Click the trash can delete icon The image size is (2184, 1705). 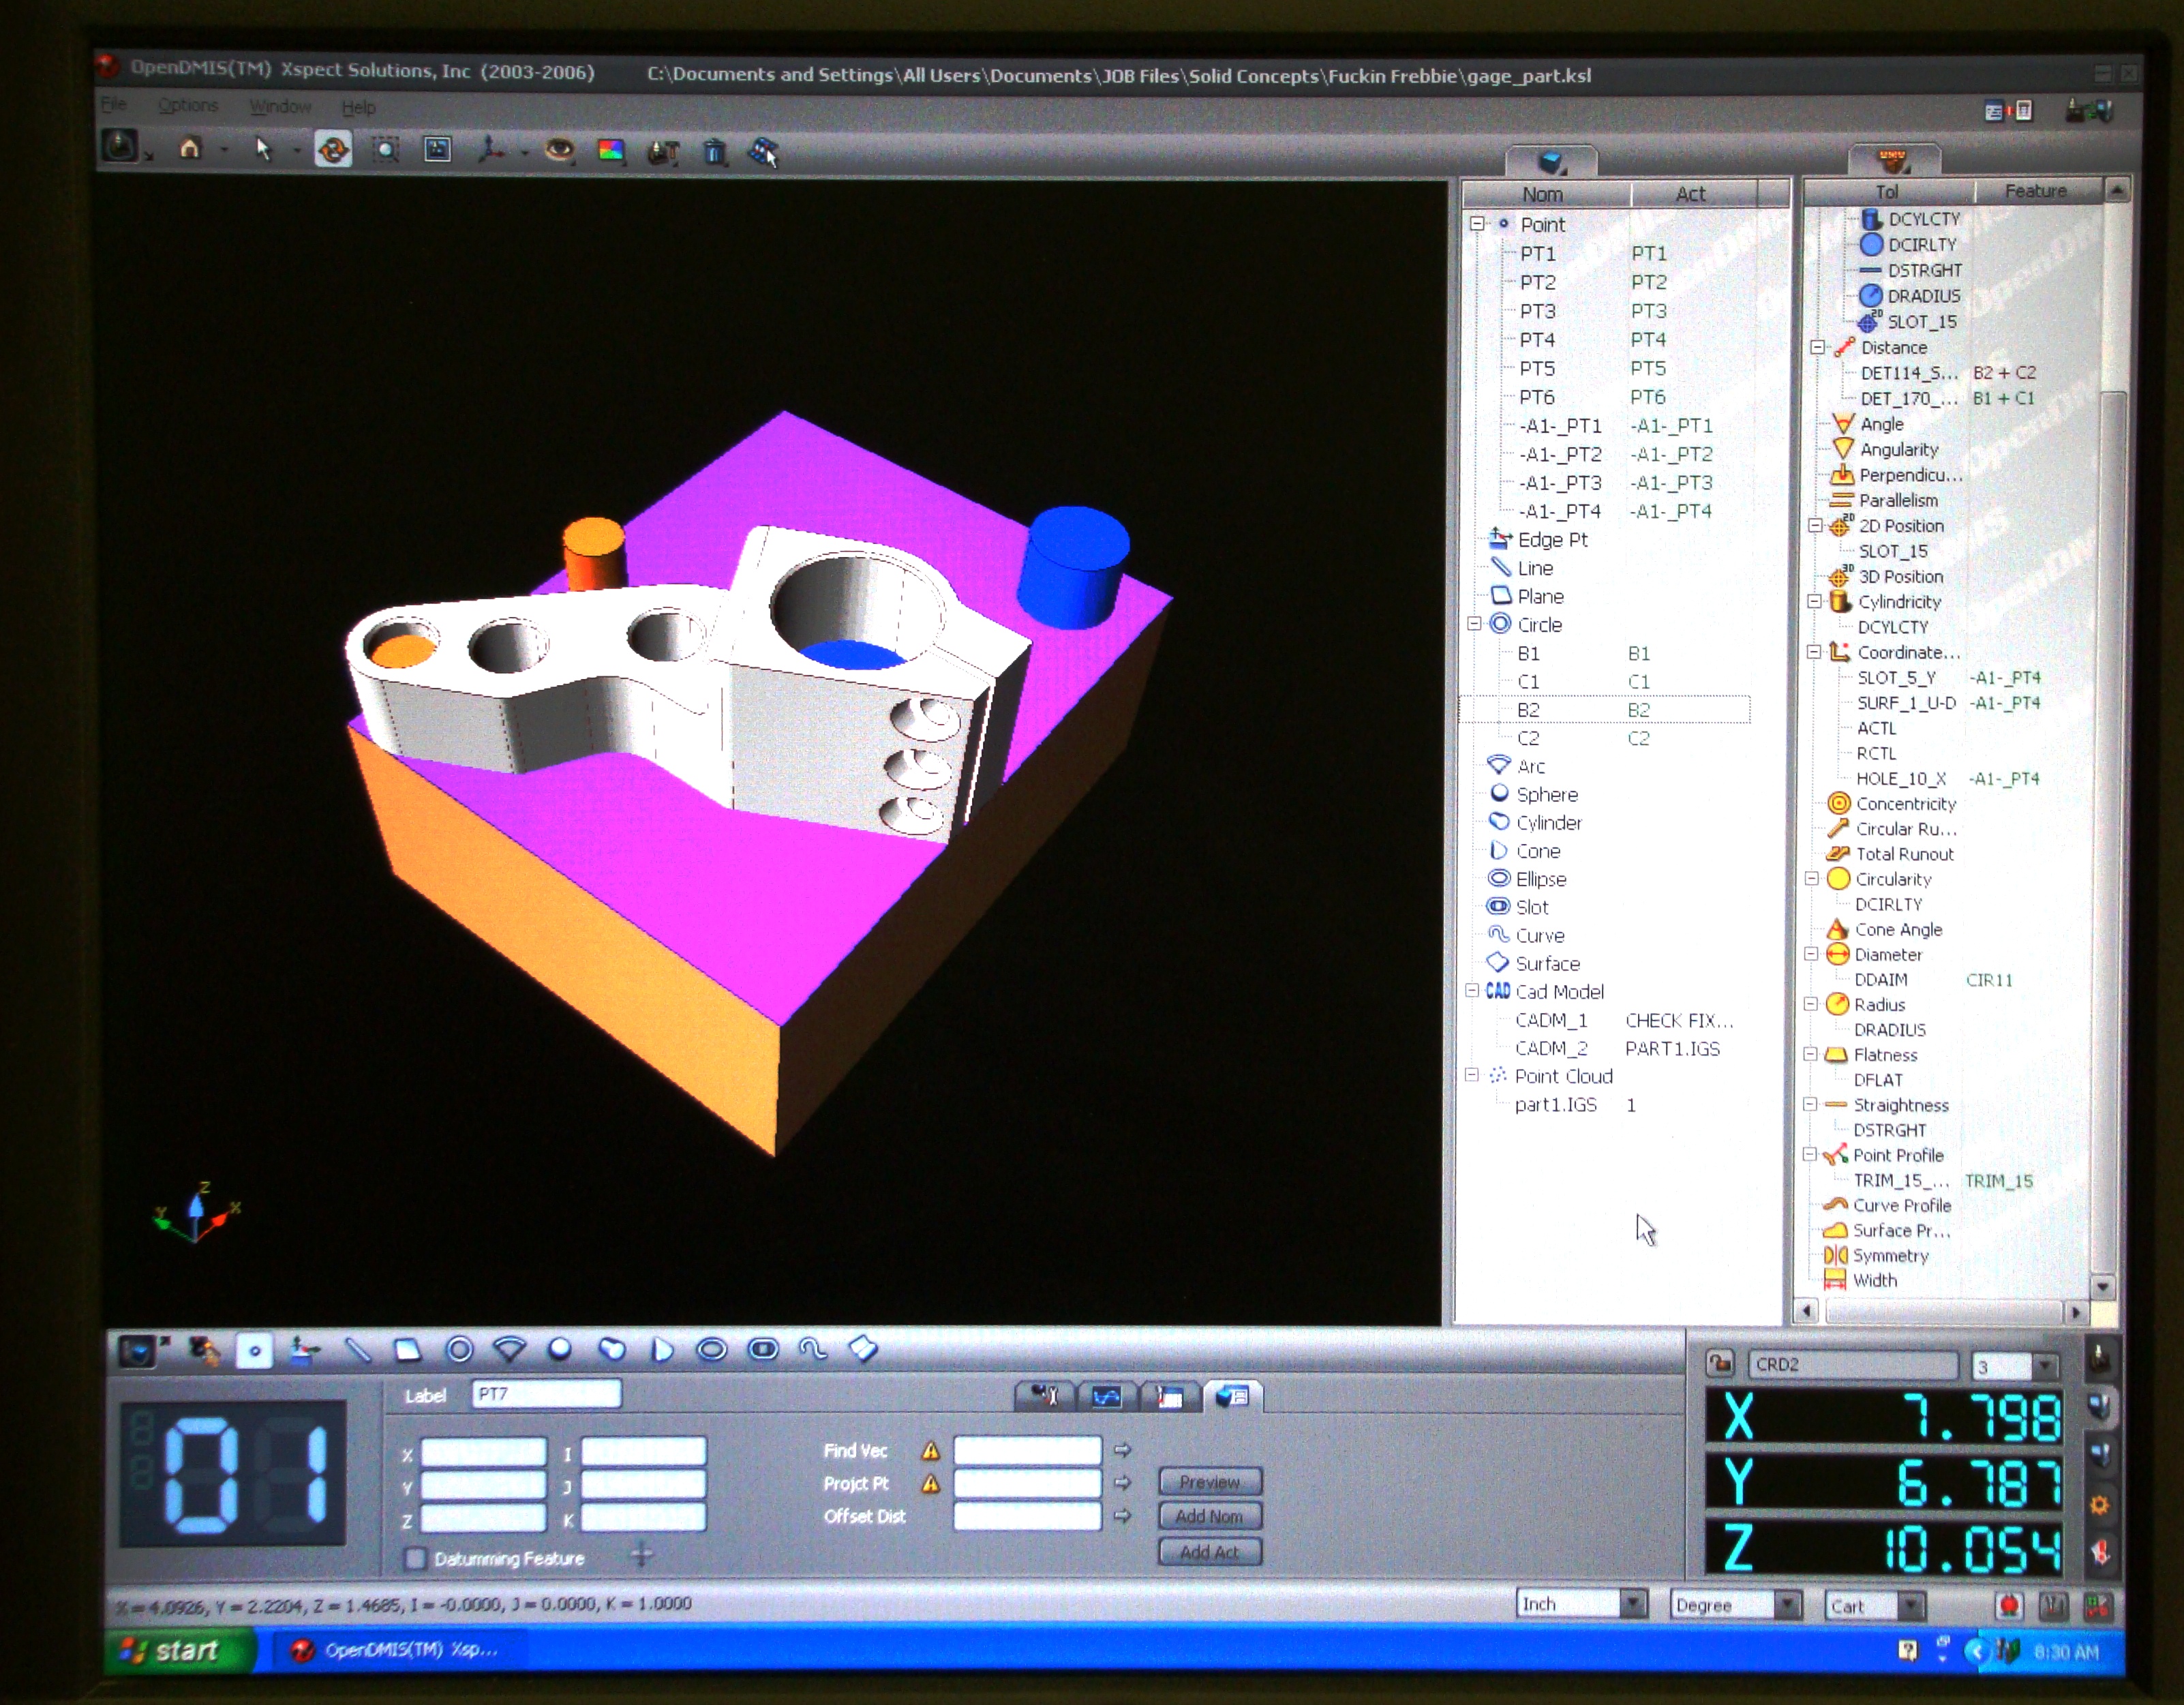click(714, 152)
